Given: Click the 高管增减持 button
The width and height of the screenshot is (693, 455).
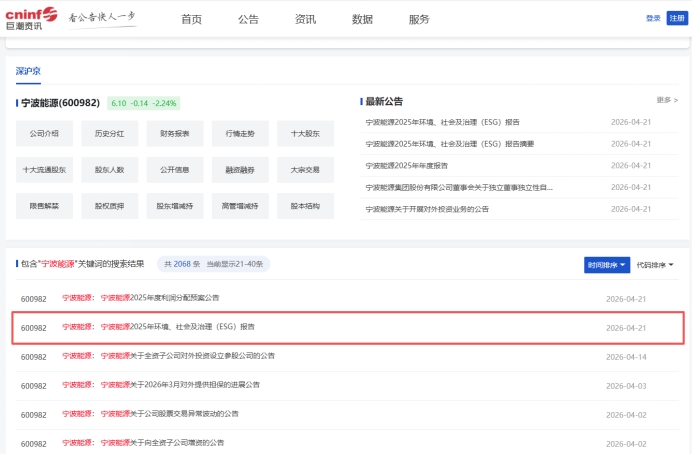Looking at the screenshot, I should [240, 206].
